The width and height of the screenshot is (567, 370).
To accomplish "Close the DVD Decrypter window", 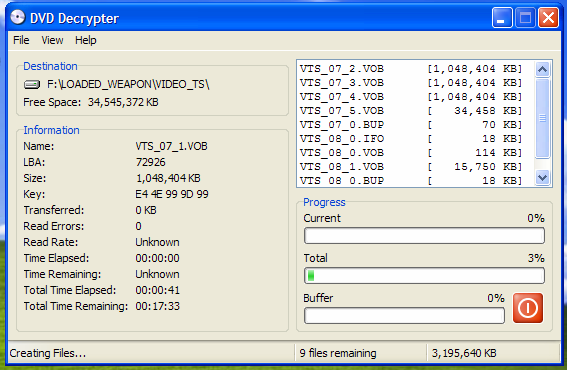I will click(x=549, y=17).
